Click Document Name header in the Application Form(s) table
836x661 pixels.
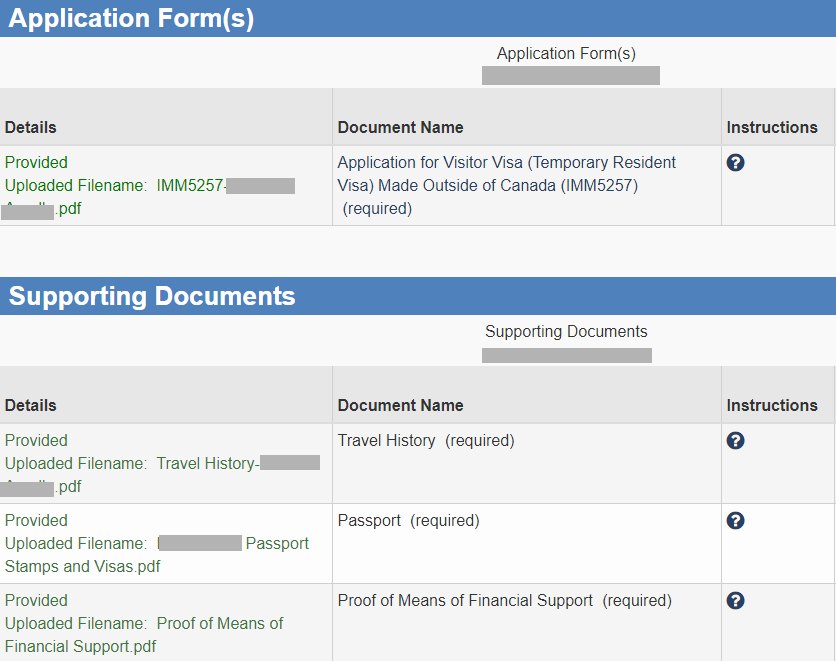(400, 127)
